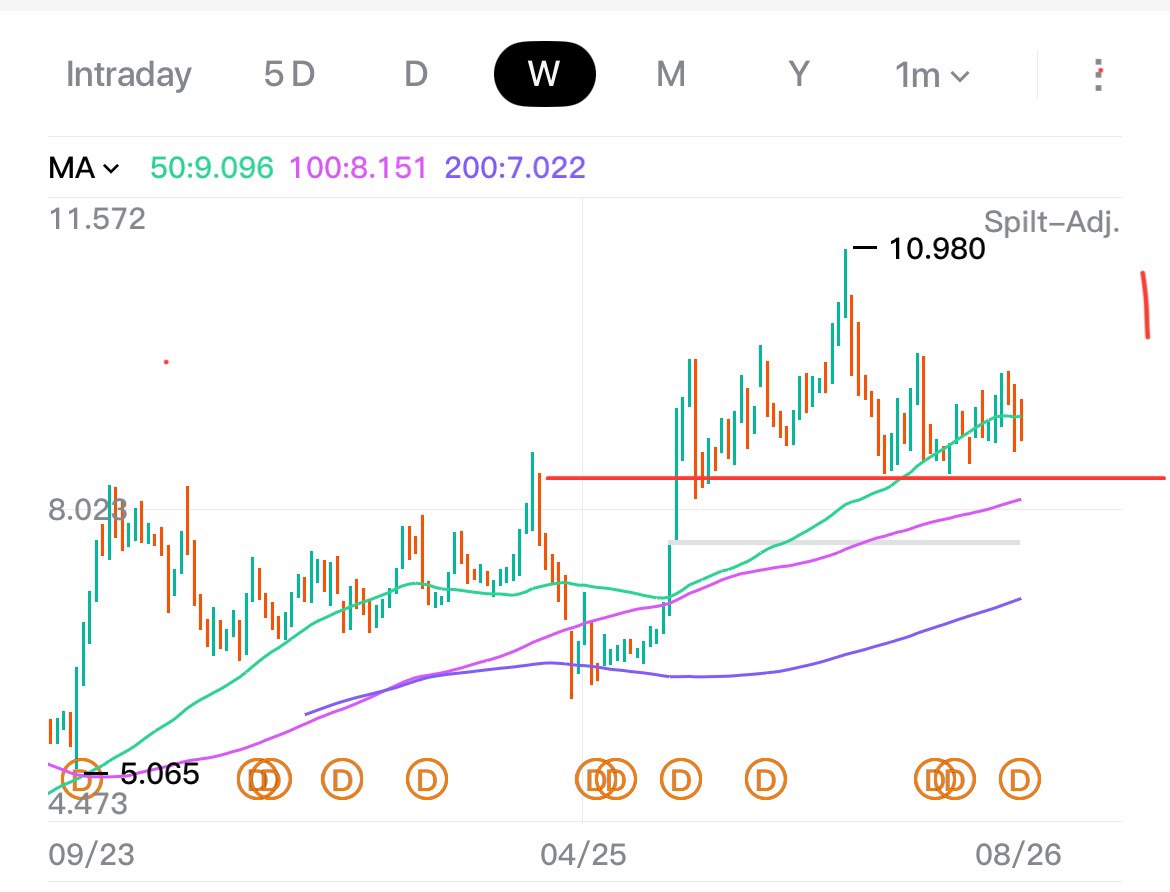Click the MA 100:8.151 value

pos(358,168)
